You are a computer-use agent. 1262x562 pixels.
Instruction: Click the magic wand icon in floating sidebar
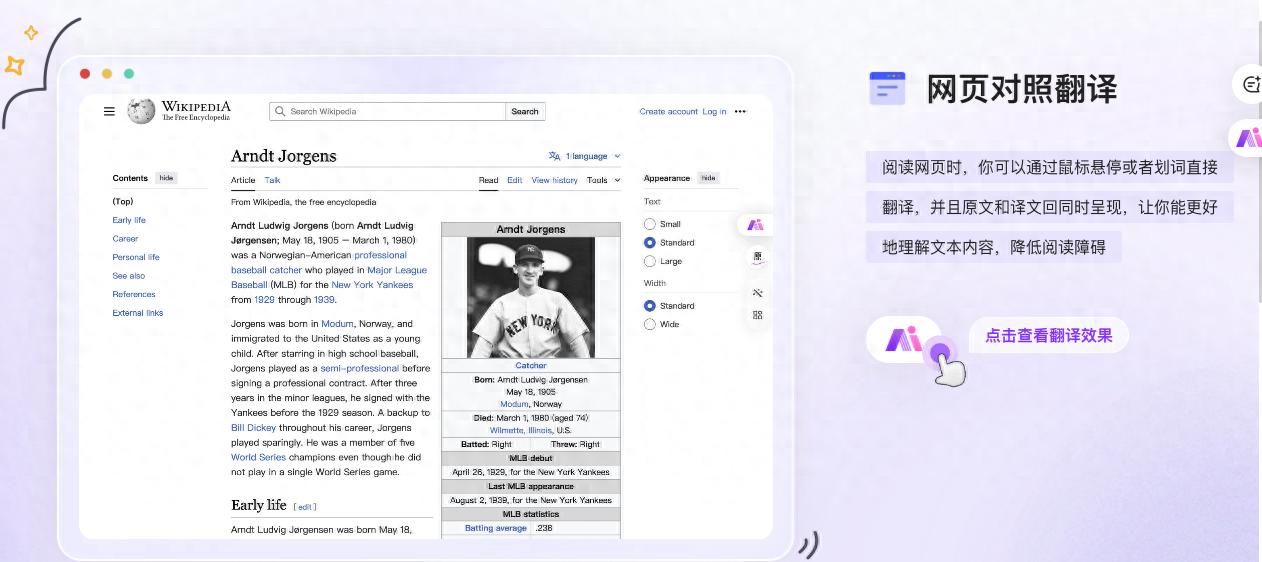757,293
